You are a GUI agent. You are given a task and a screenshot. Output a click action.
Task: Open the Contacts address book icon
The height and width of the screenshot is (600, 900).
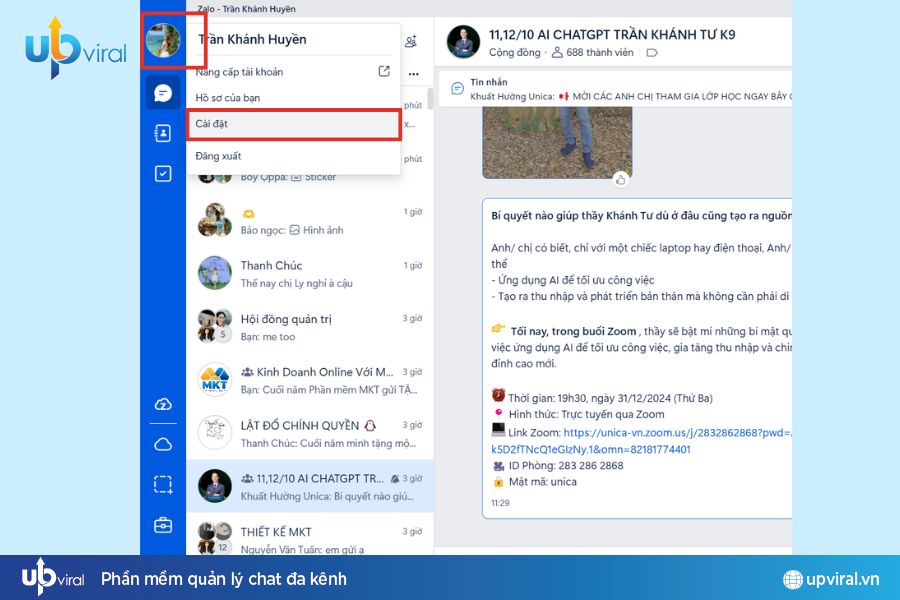tap(163, 133)
